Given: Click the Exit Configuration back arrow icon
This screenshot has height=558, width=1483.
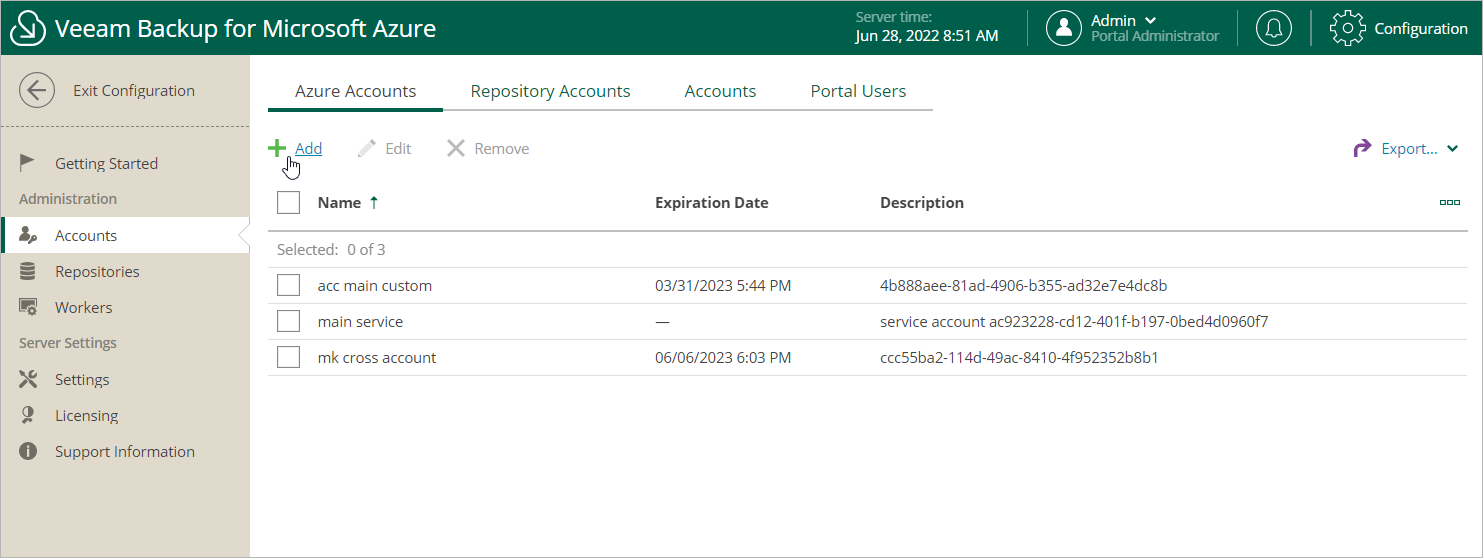Looking at the screenshot, I should [x=37, y=90].
